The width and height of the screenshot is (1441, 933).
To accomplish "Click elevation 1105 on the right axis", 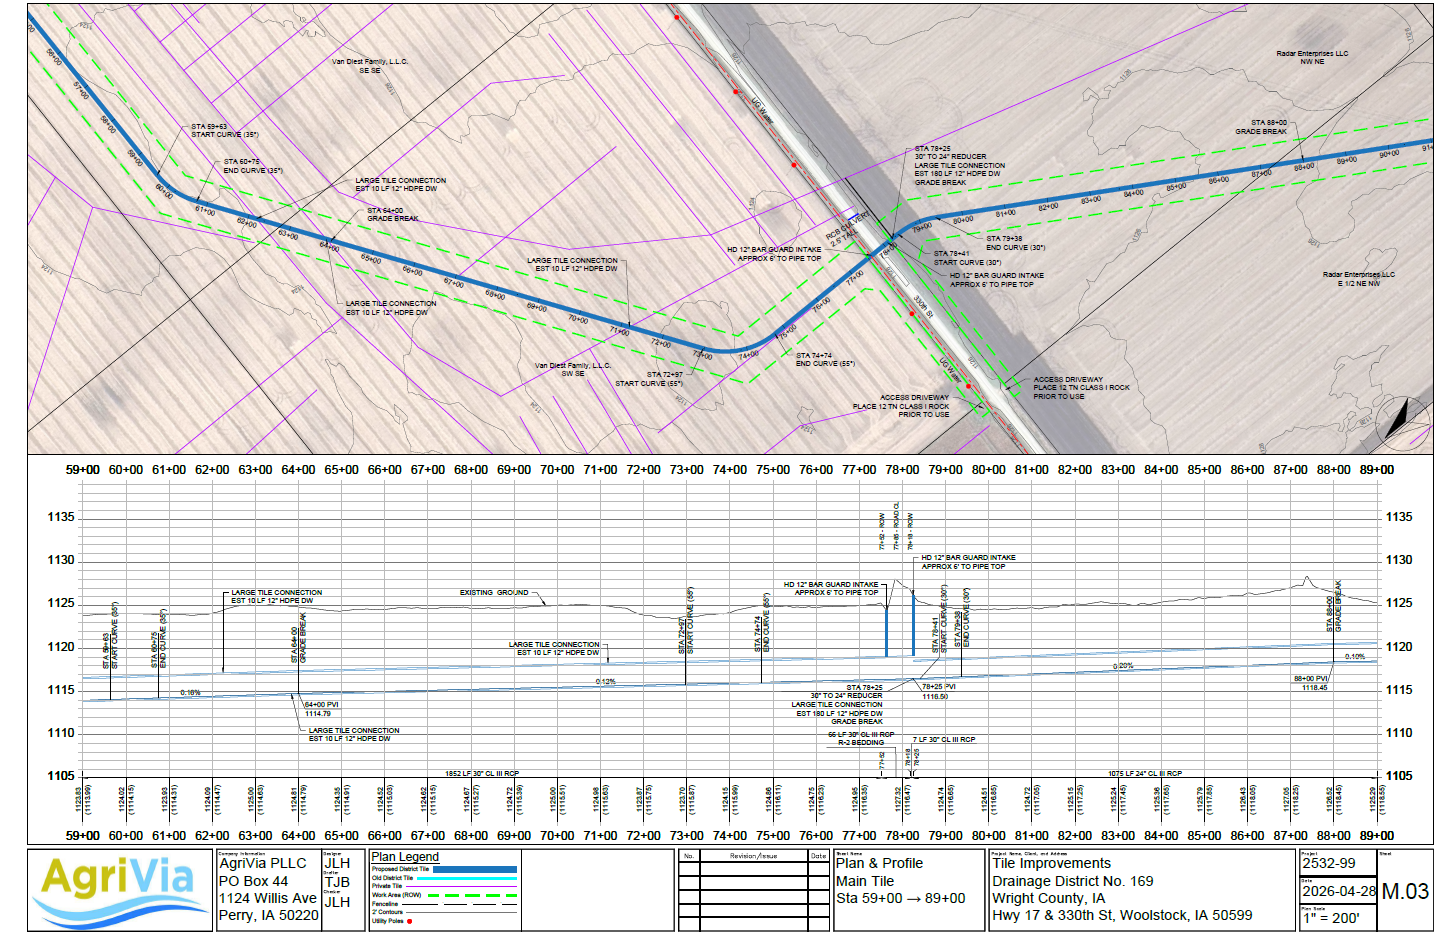I will (x=1399, y=776).
